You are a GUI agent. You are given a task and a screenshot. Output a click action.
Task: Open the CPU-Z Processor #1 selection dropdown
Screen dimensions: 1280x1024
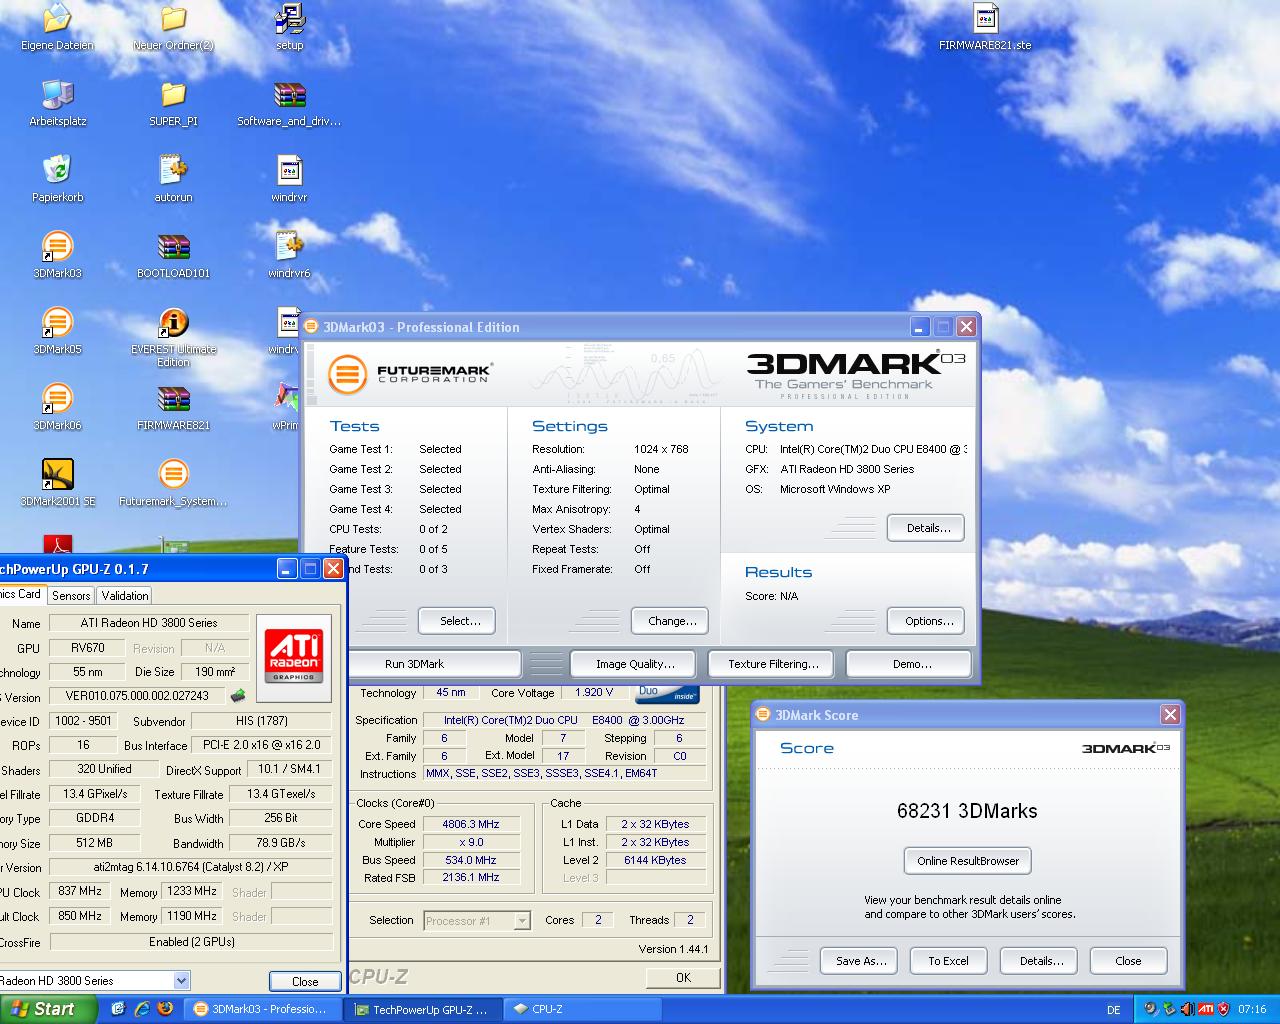coord(522,921)
